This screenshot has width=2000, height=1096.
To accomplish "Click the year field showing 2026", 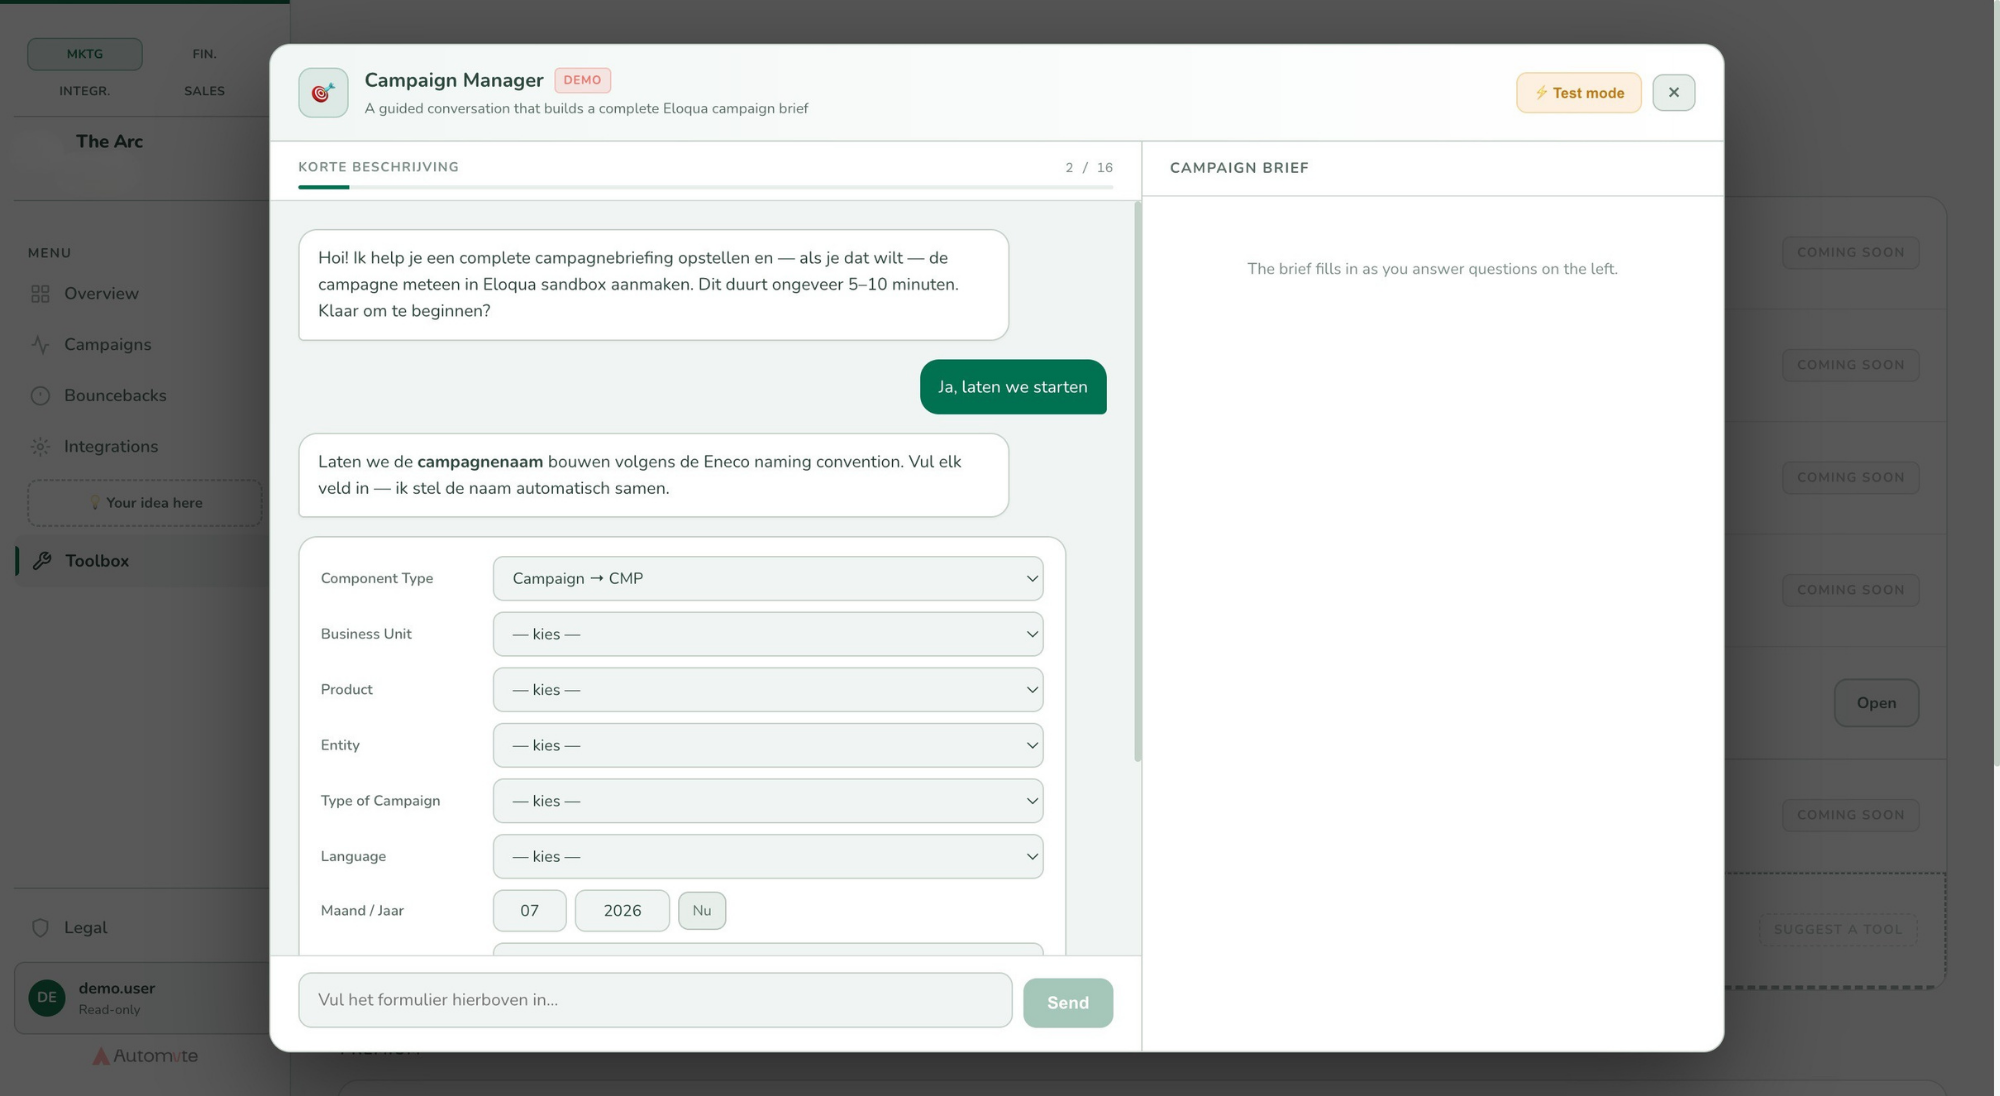I will 622,911.
